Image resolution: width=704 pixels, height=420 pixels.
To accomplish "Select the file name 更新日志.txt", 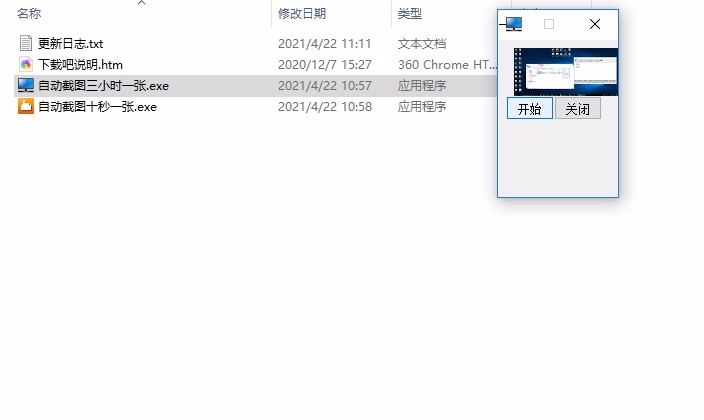I will click(70, 44).
